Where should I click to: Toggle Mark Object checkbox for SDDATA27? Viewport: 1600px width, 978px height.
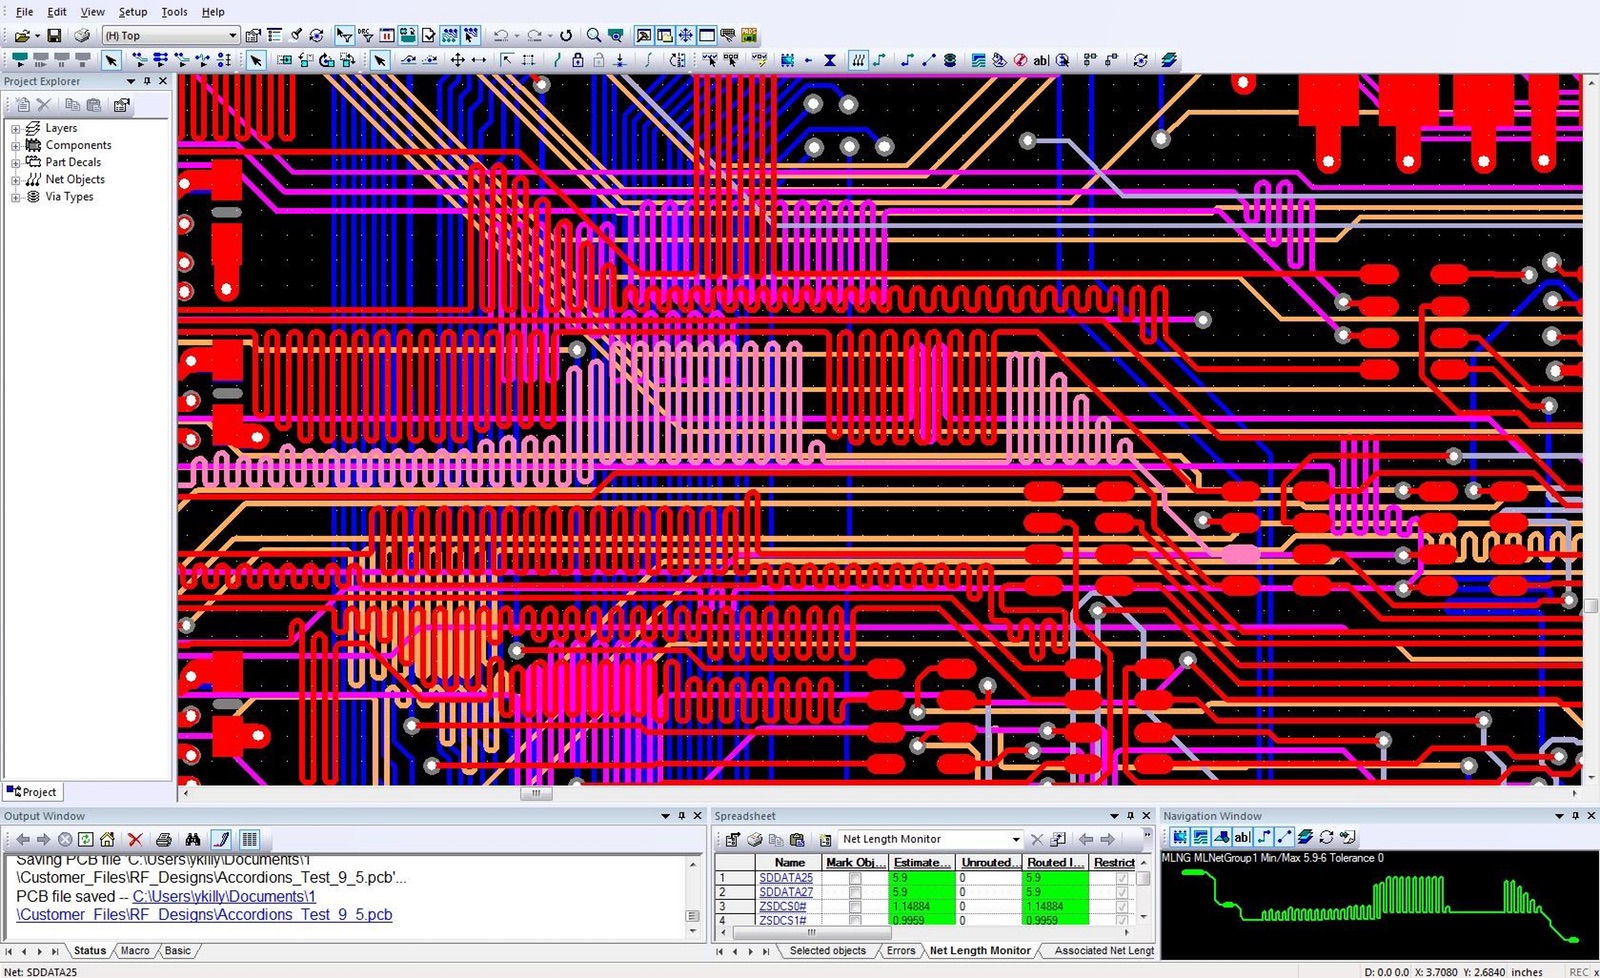(855, 892)
